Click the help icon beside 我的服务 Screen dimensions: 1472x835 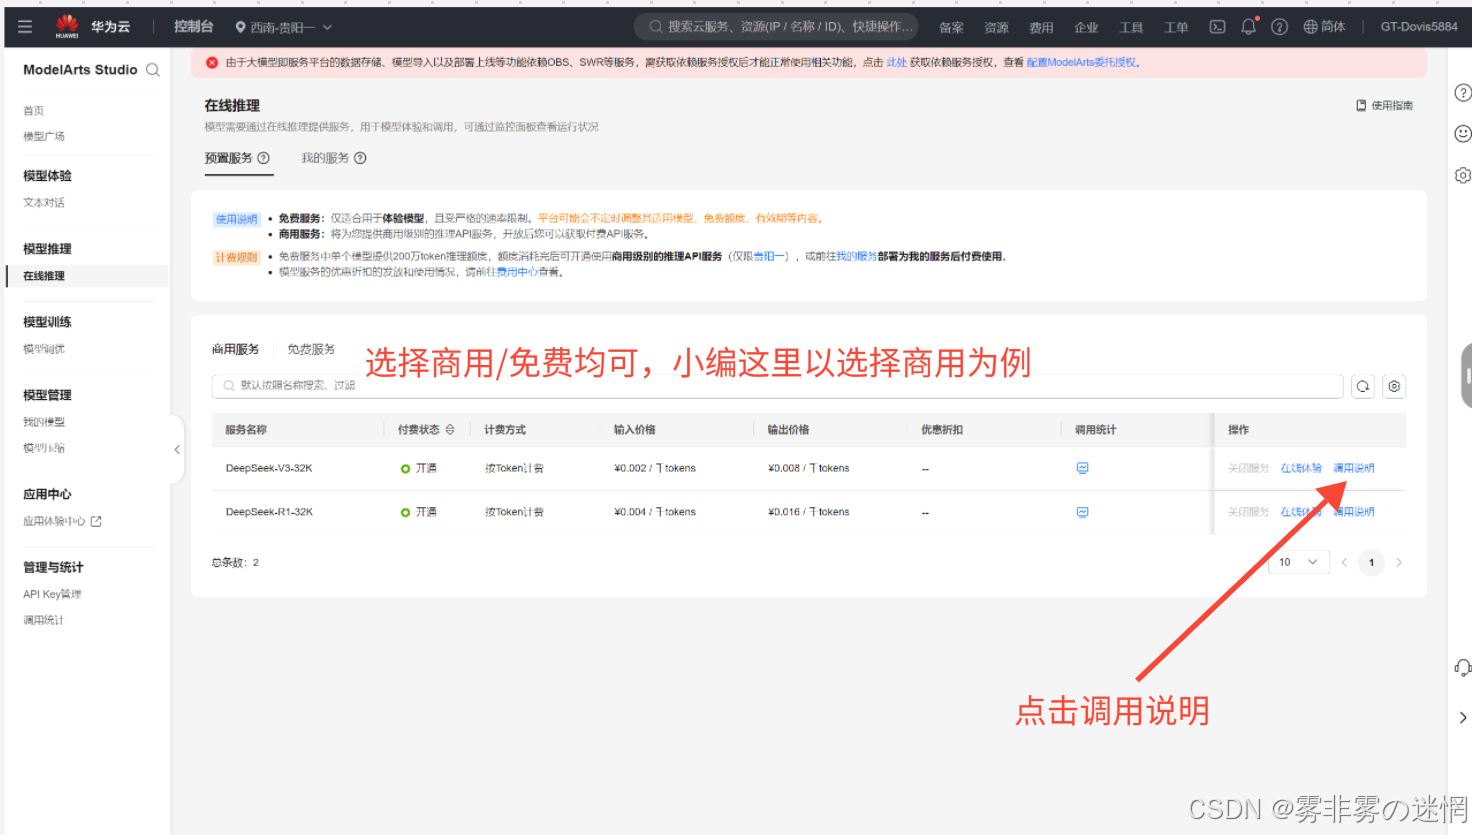pyautogui.click(x=360, y=158)
